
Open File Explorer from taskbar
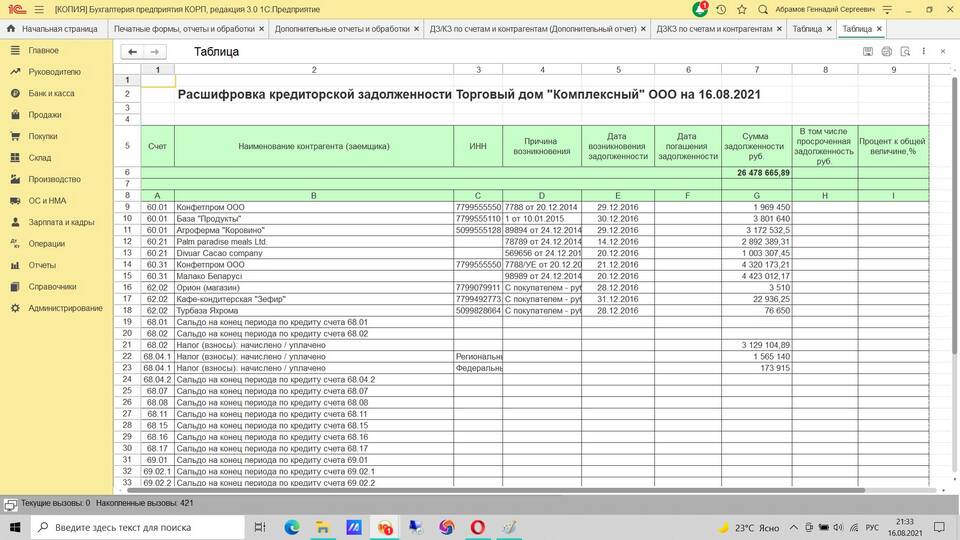(323, 527)
